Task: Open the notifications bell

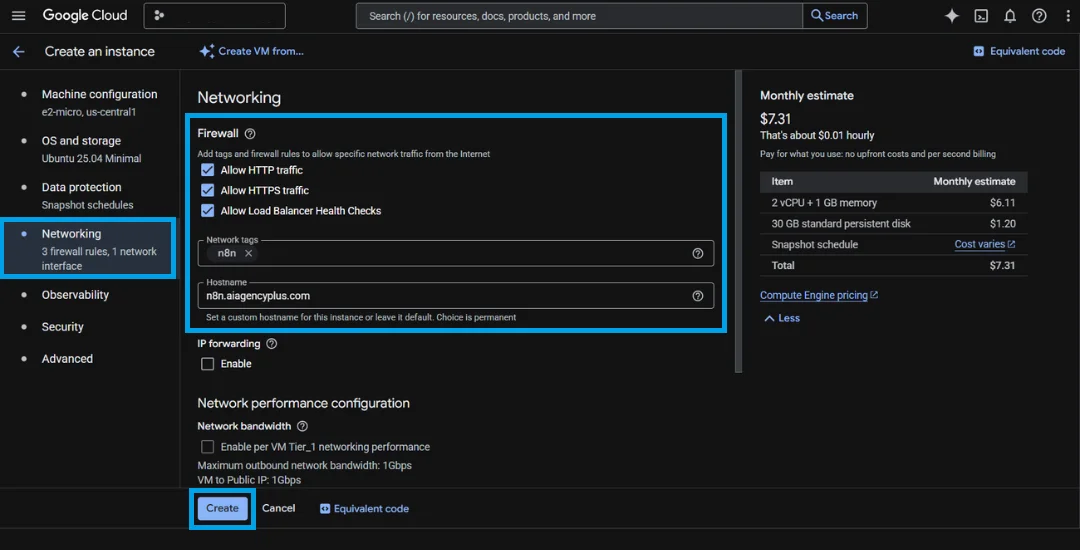Action: pyautogui.click(x=1010, y=17)
